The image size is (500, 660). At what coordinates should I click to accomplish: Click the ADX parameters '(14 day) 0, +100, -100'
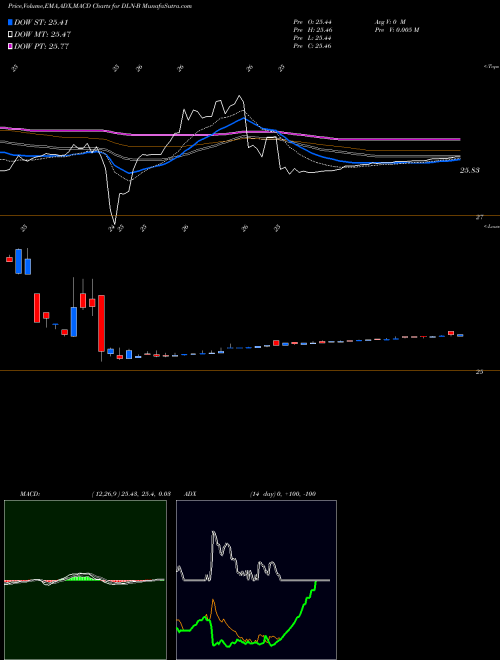[283, 494]
